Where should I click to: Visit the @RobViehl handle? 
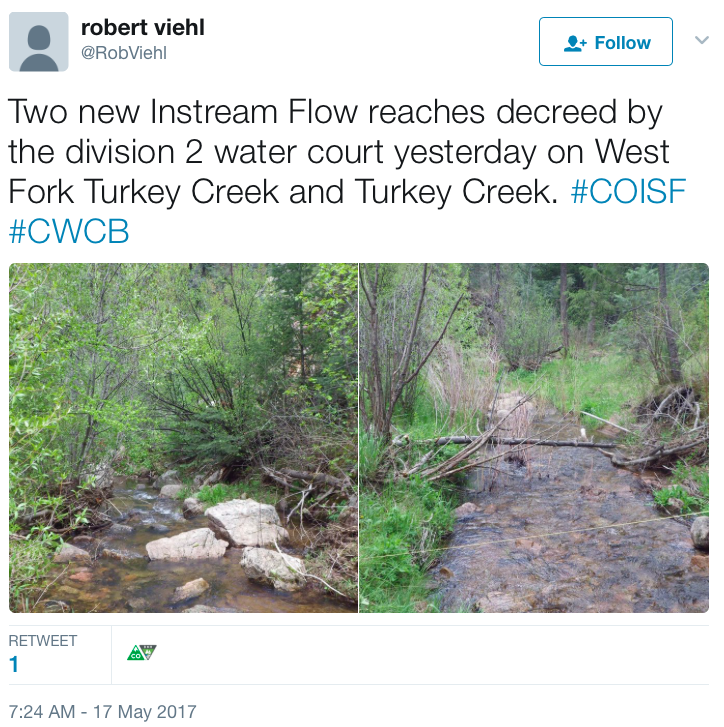point(124,53)
